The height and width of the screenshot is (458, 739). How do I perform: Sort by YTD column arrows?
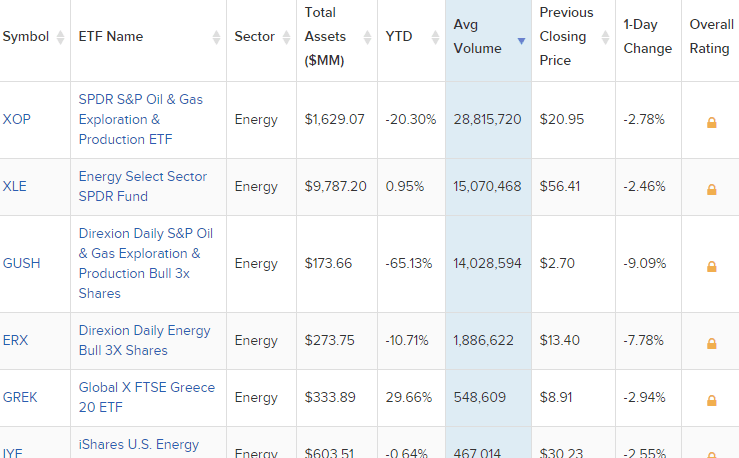pyautogui.click(x=435, y=37)
